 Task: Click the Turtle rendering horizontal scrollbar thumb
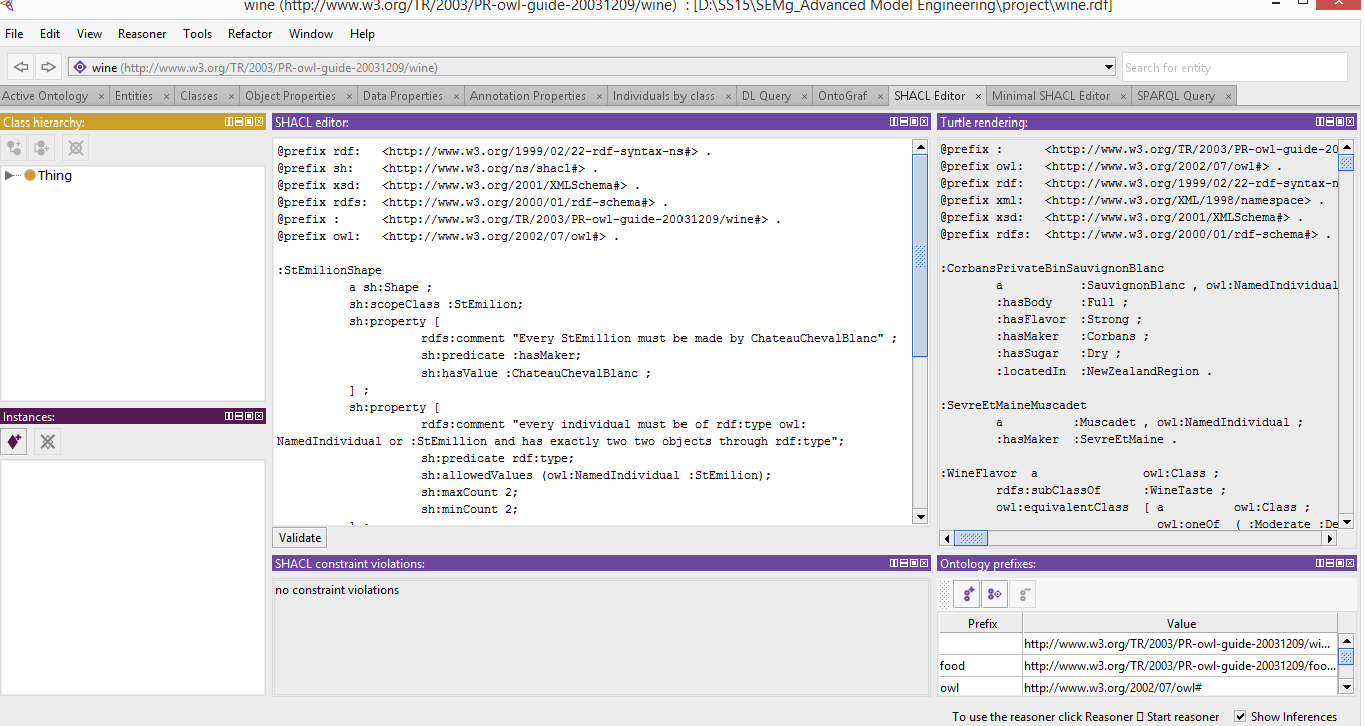(x=972, y=538)
